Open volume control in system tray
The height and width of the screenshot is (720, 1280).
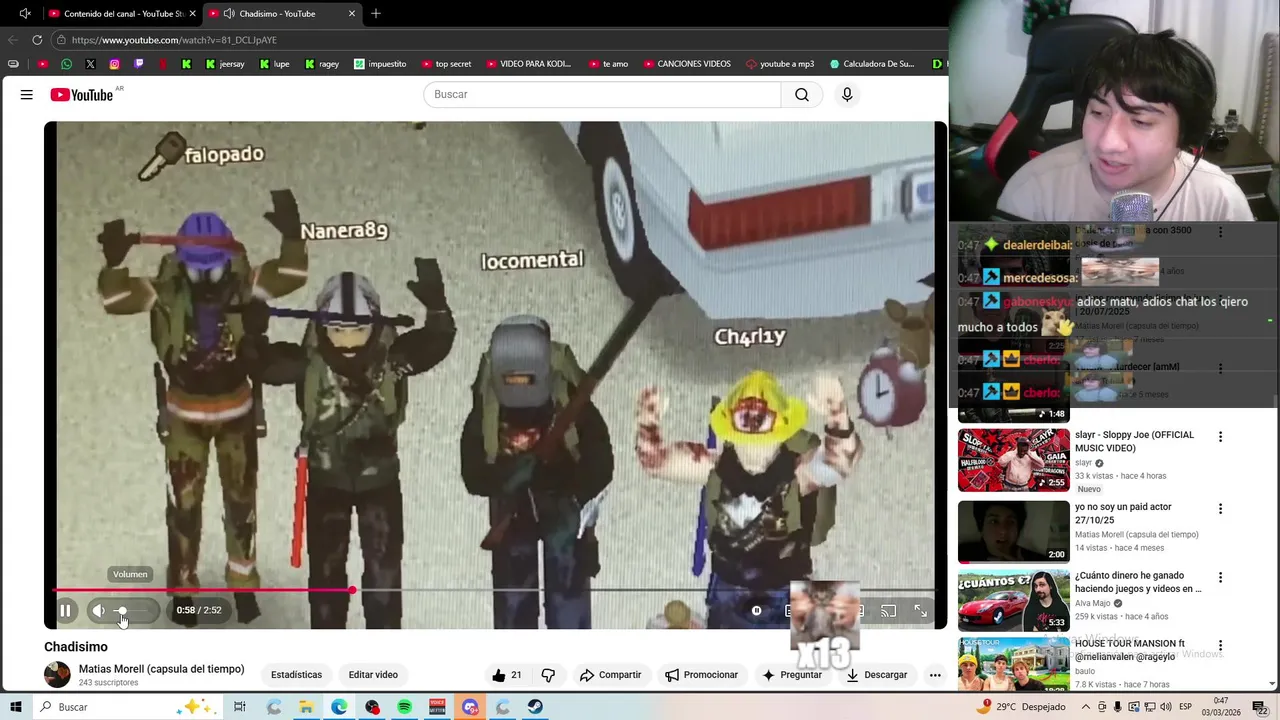1166,707
